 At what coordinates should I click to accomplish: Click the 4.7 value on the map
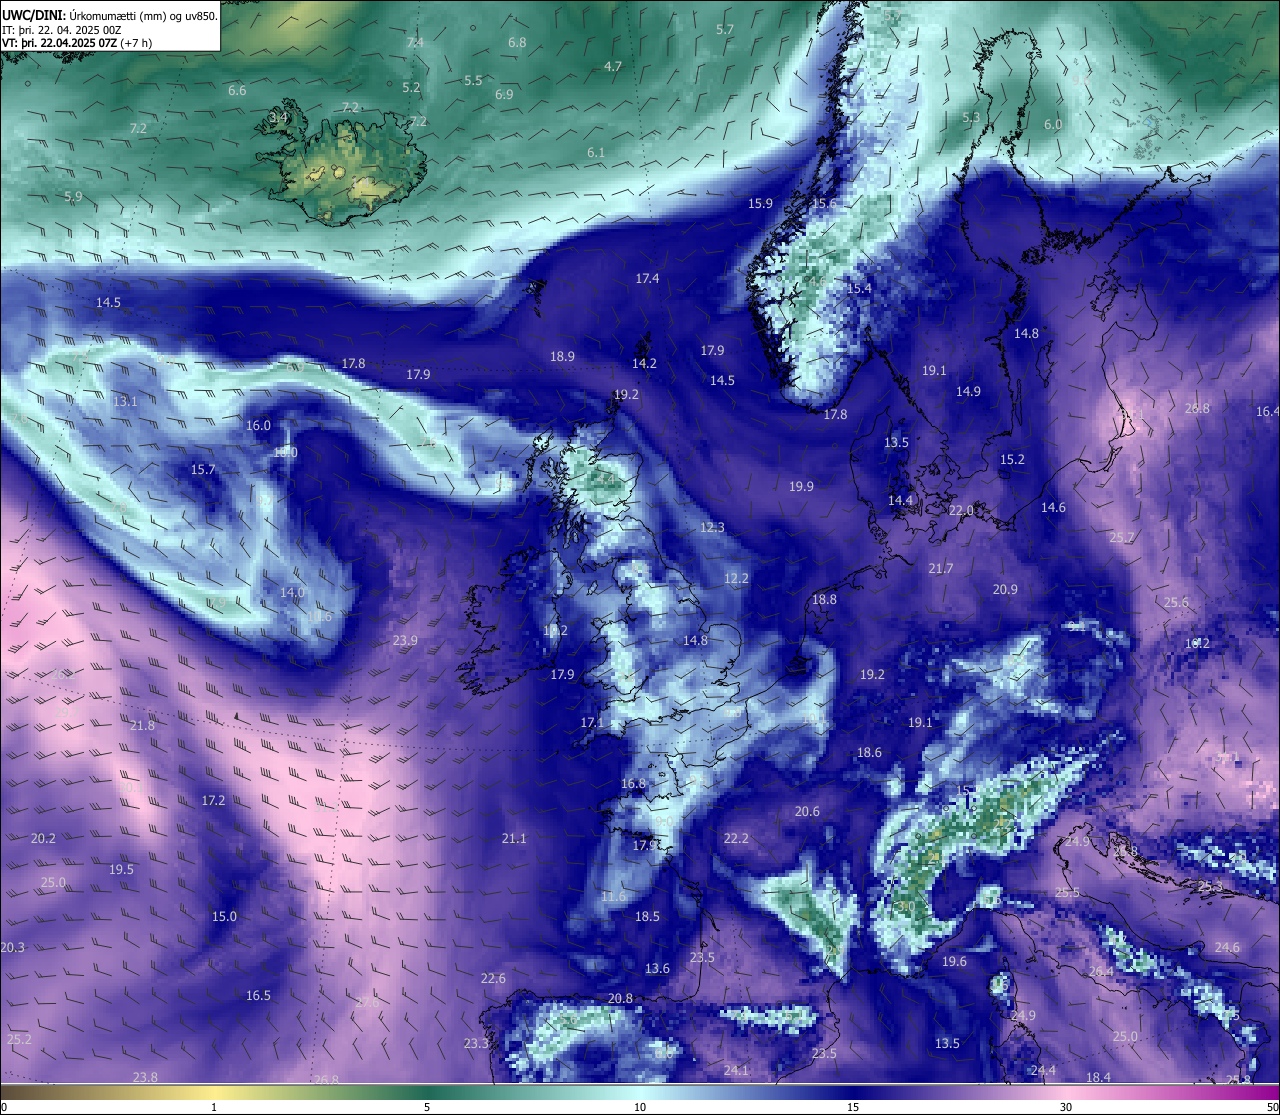(613, 67)
